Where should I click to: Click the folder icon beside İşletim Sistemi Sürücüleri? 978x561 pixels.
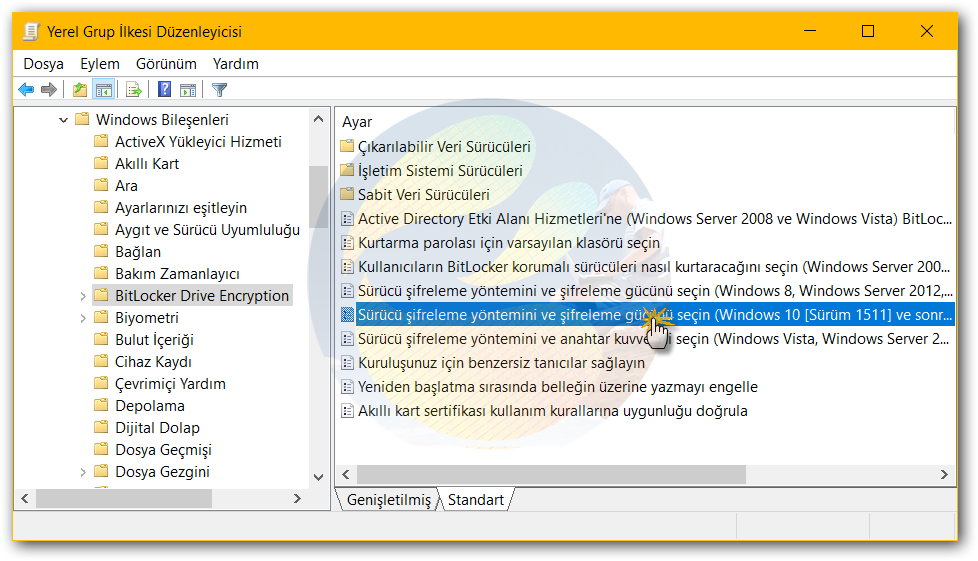tap(347, 170)
